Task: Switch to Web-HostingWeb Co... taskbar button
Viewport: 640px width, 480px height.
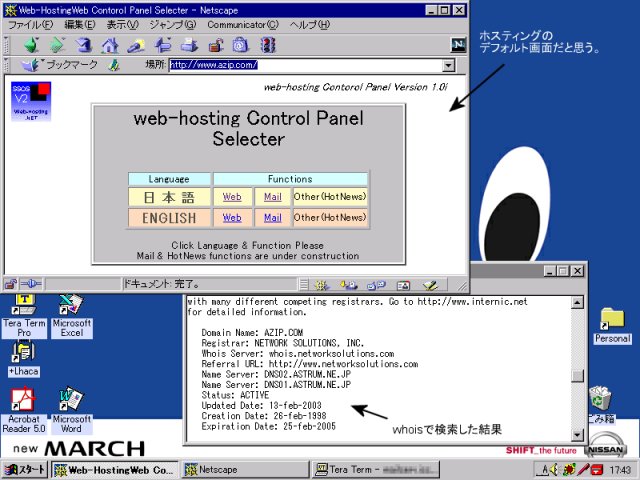Action: coord(115,470)
